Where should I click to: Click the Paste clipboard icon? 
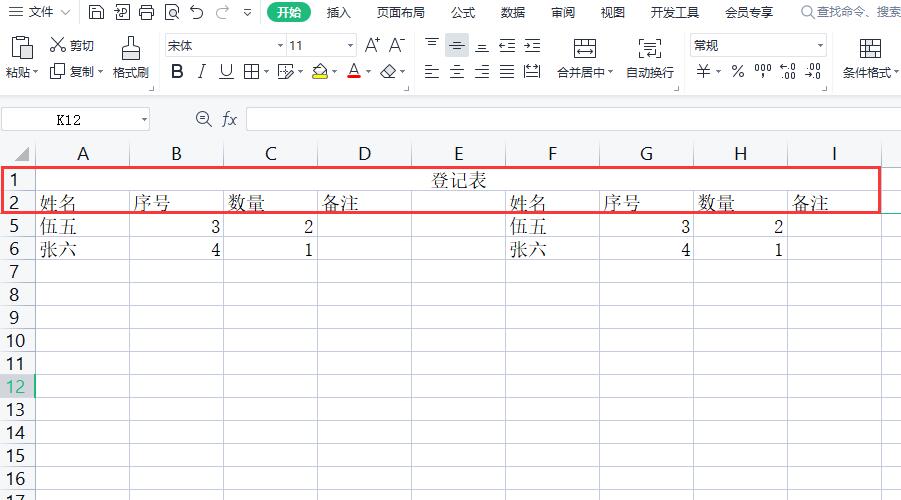(x=22, y=48)
